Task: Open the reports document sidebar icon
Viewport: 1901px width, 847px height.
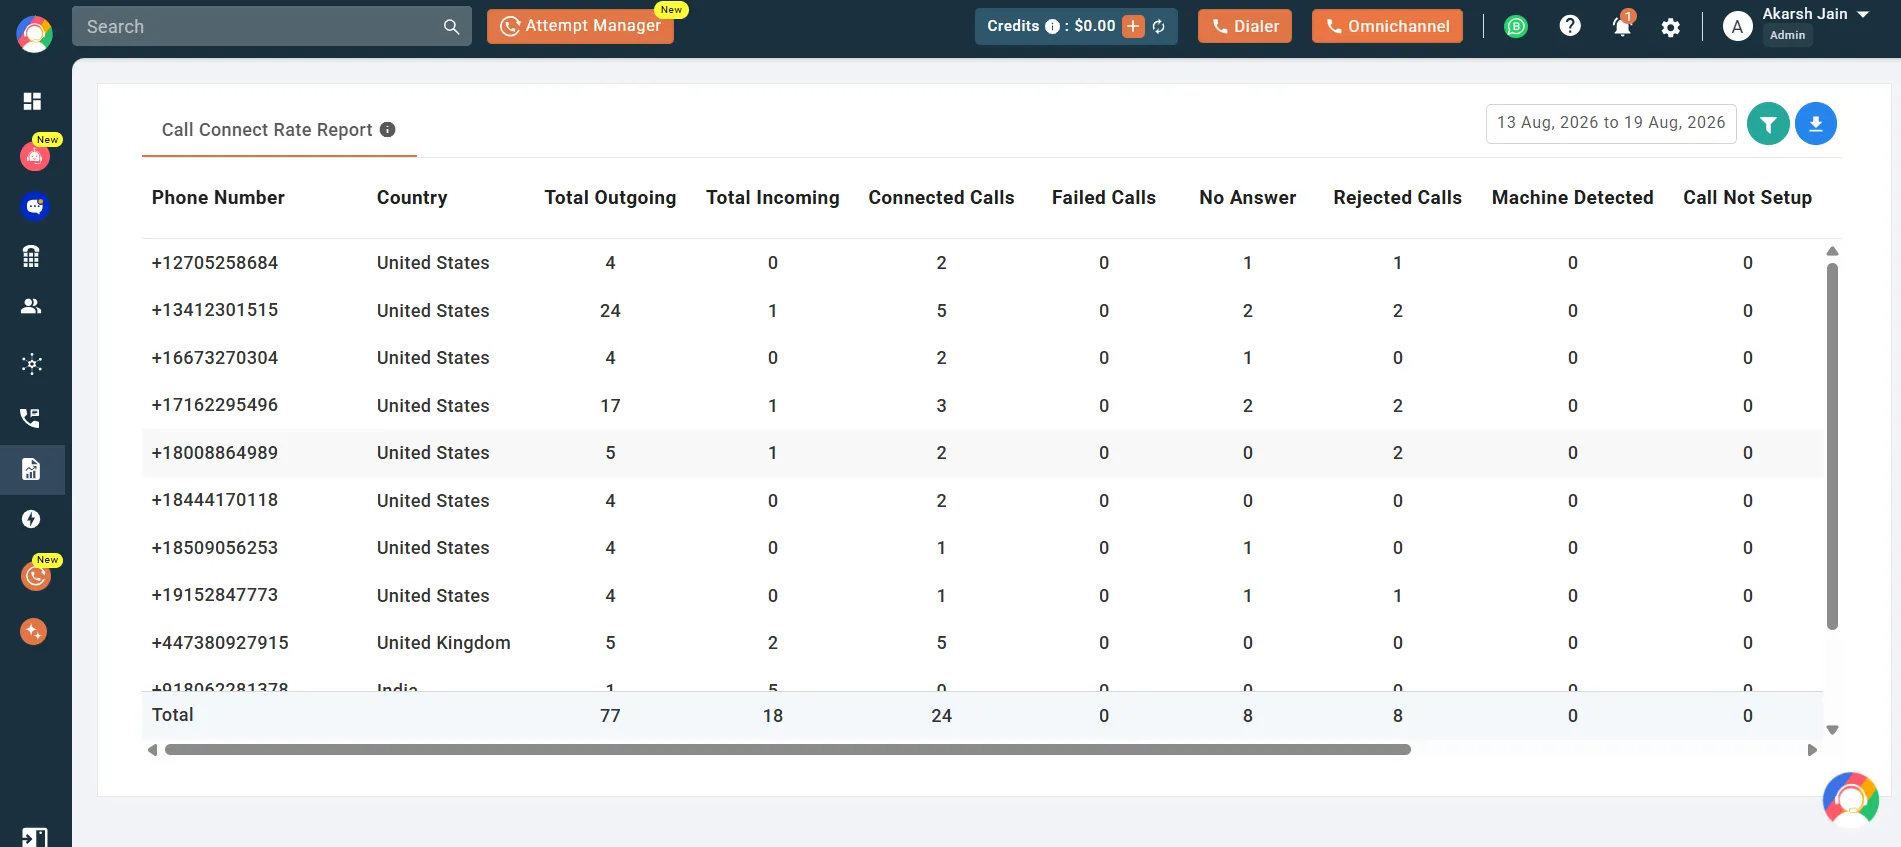Action: tap(31, 469)
